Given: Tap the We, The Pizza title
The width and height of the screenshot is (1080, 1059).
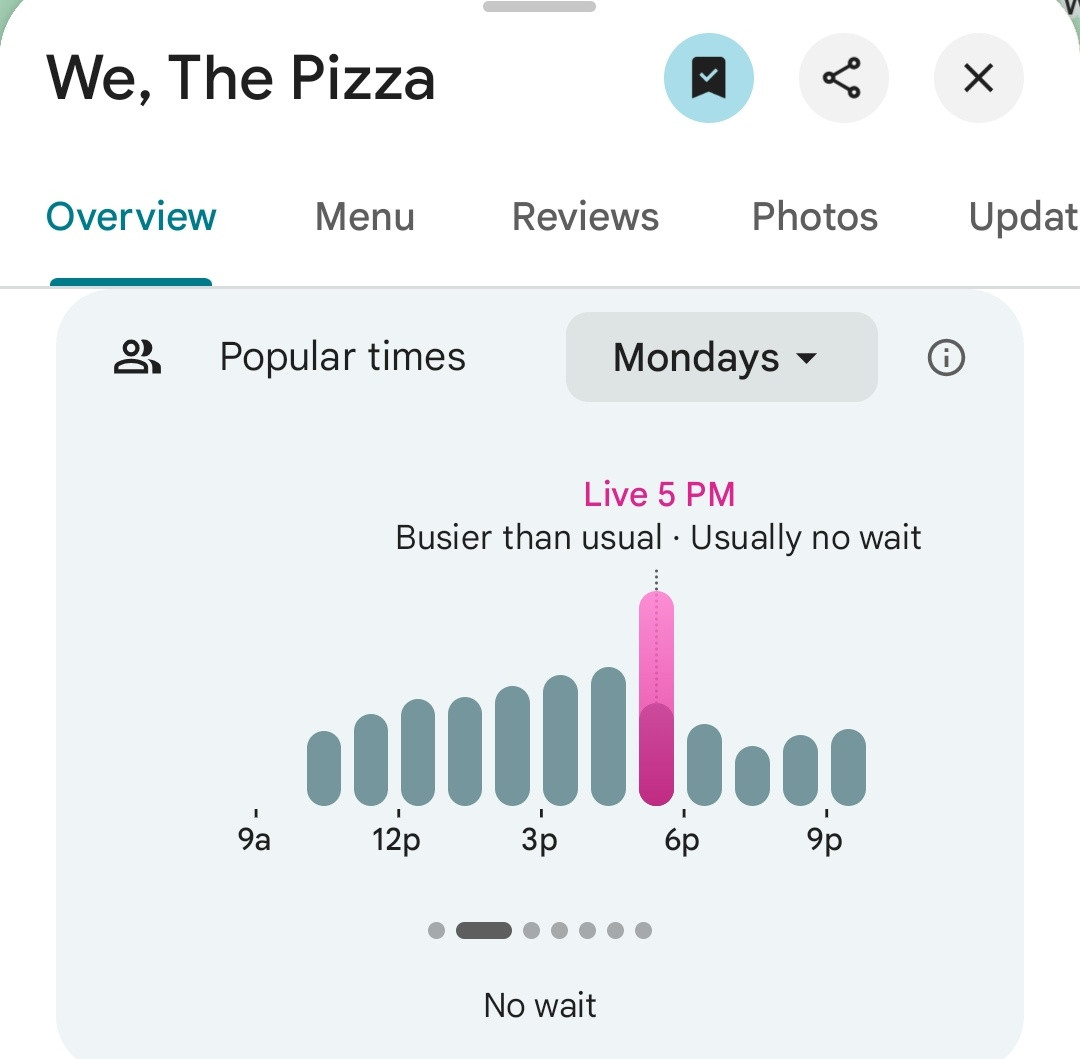Looking at the screenshot, I should 241,78.
